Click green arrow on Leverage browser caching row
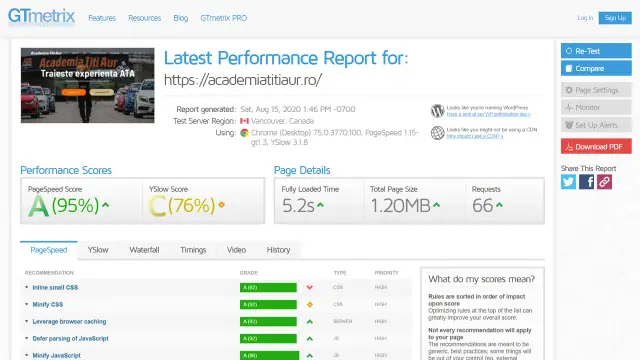This screenshot has height=360, width=640. coord(310,322)
